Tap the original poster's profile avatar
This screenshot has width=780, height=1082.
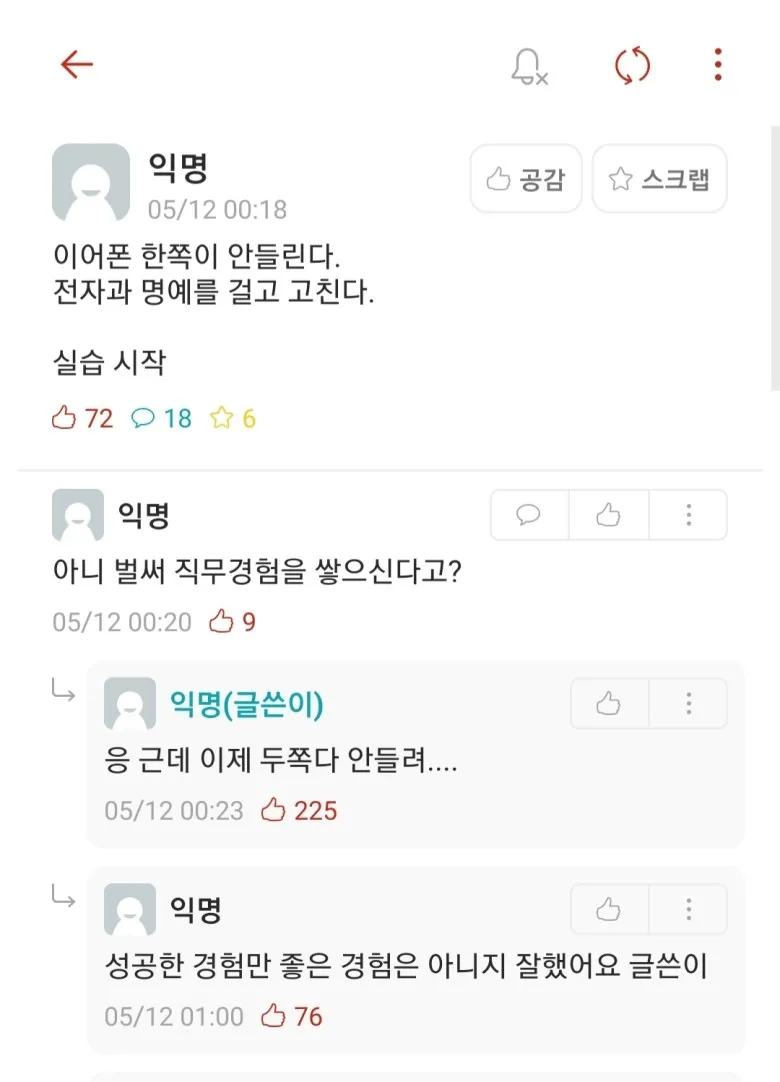coord(91,183)
